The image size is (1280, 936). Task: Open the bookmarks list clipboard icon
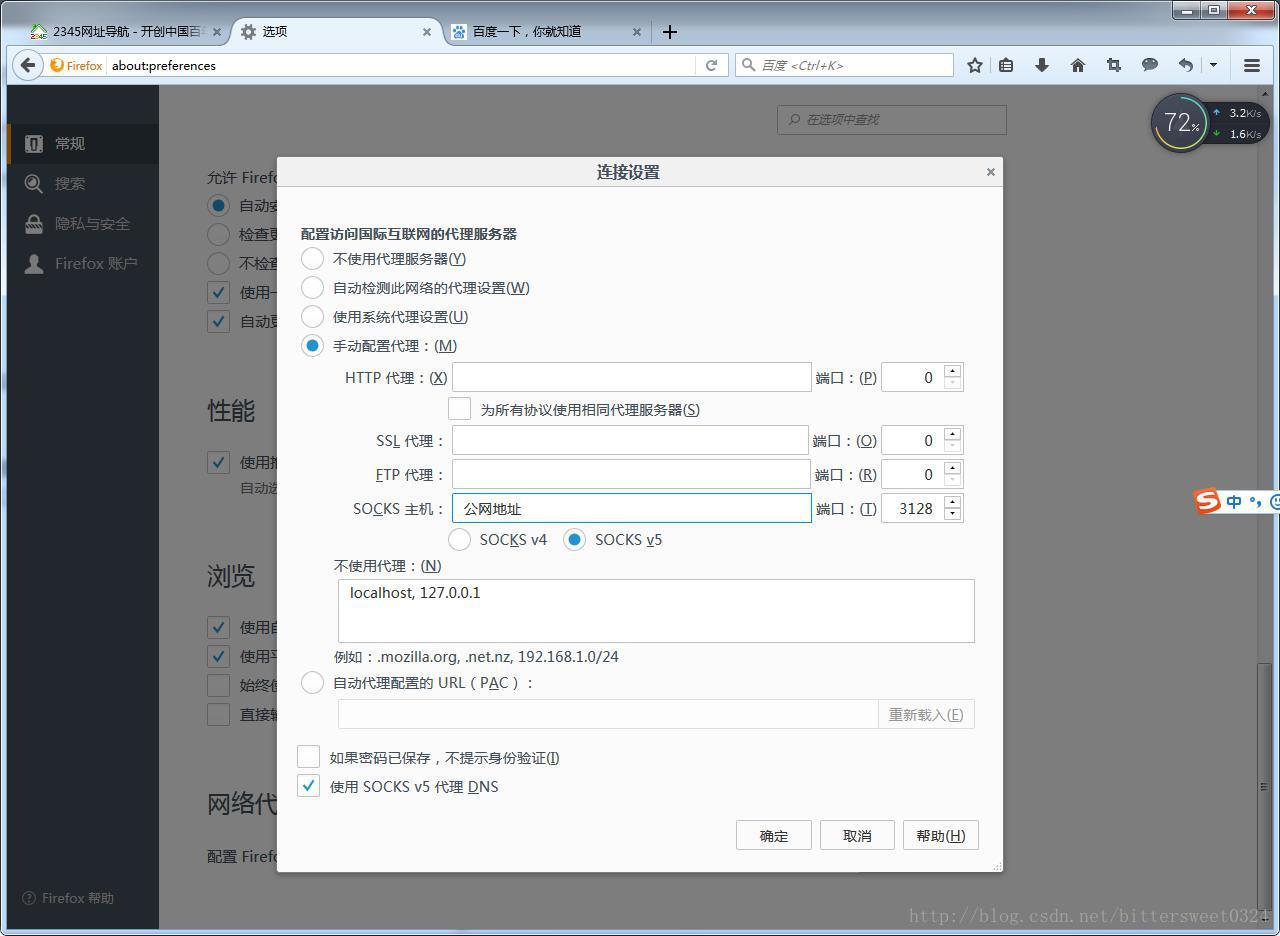tap(1006, 65)
